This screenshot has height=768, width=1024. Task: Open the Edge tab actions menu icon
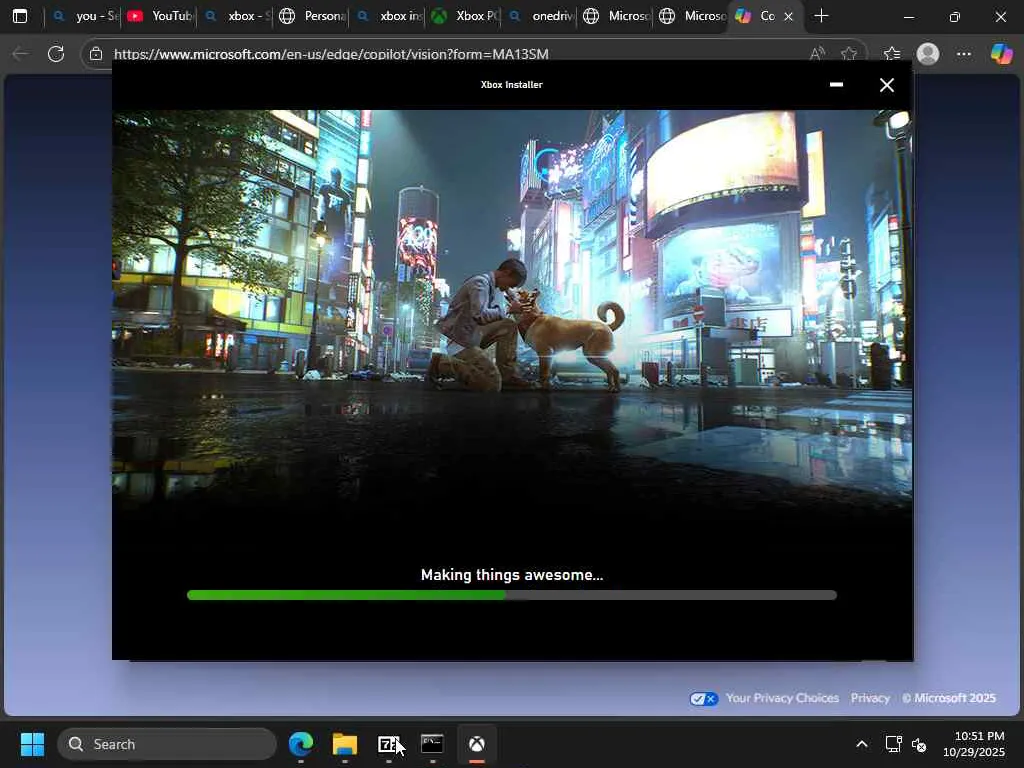[x=20, y=16]
